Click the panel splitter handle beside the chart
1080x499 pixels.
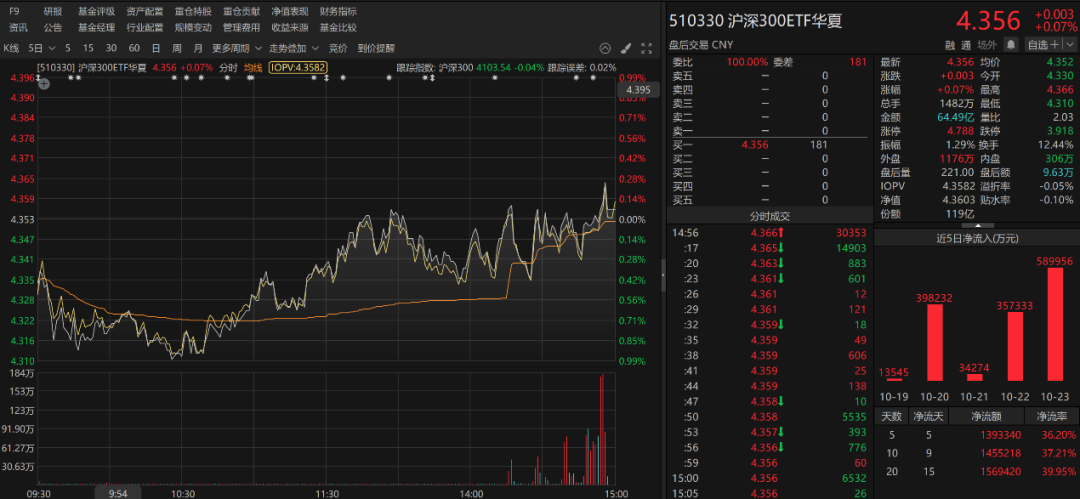pyautogui.click(x=663, y=276)
